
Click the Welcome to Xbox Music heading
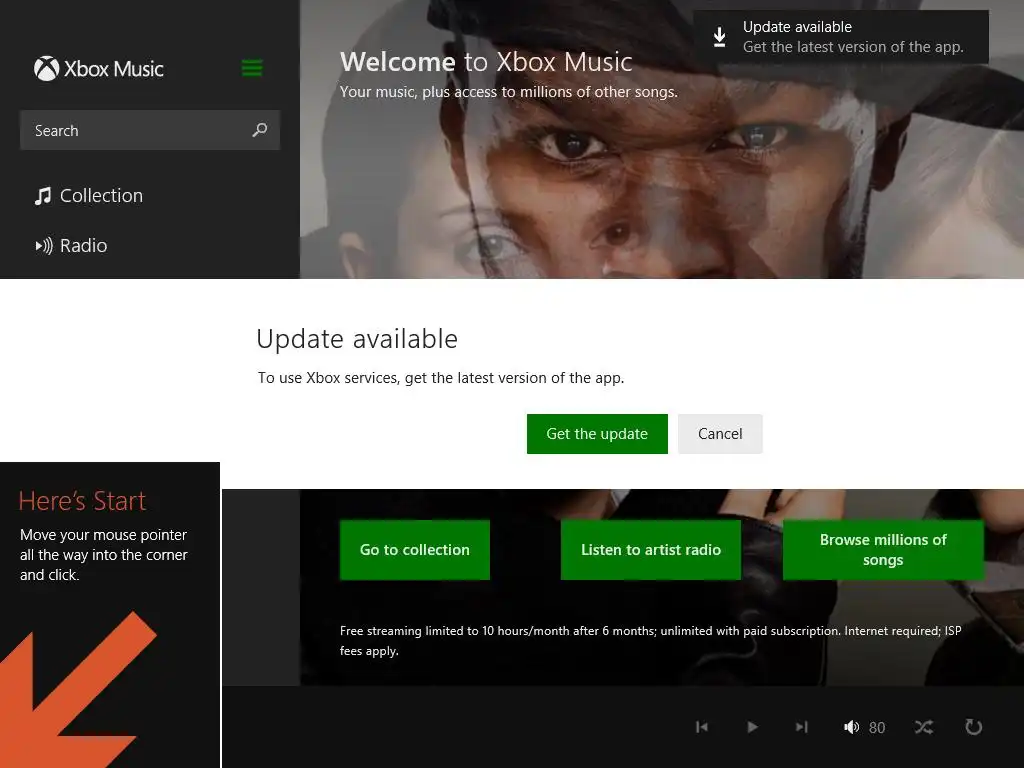486,62
